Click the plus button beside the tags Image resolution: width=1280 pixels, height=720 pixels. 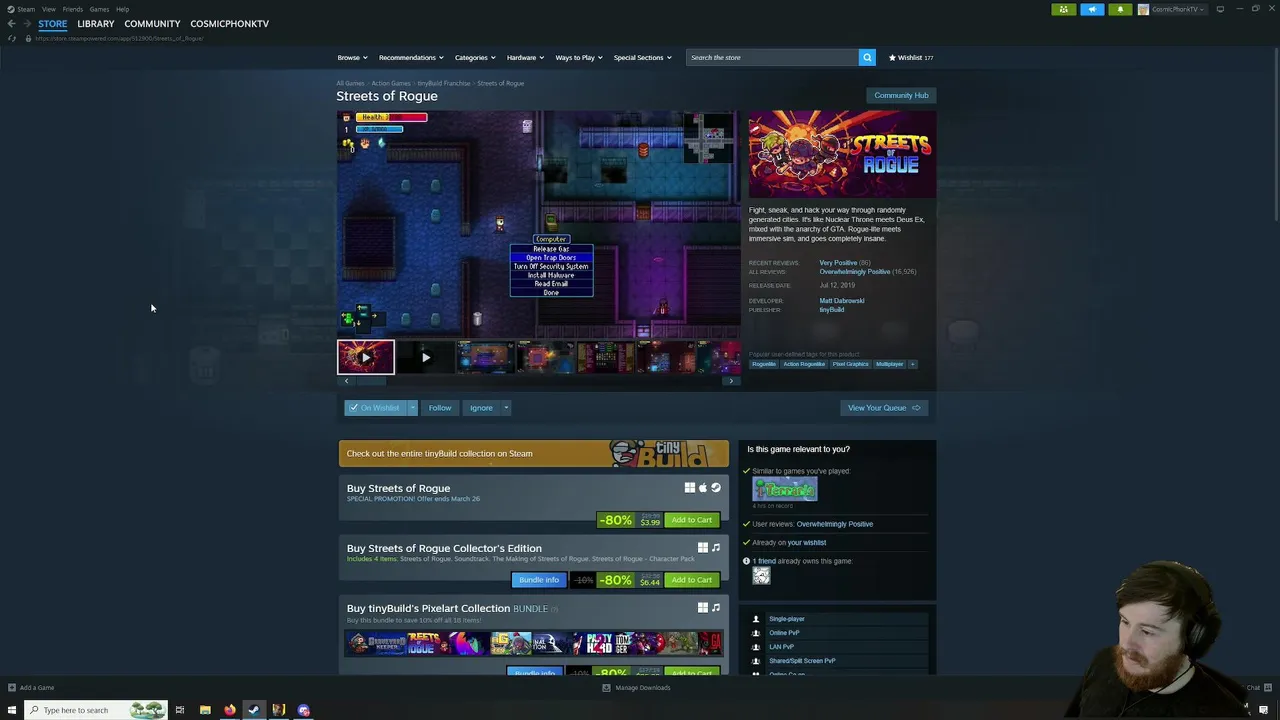coord(912,364)
